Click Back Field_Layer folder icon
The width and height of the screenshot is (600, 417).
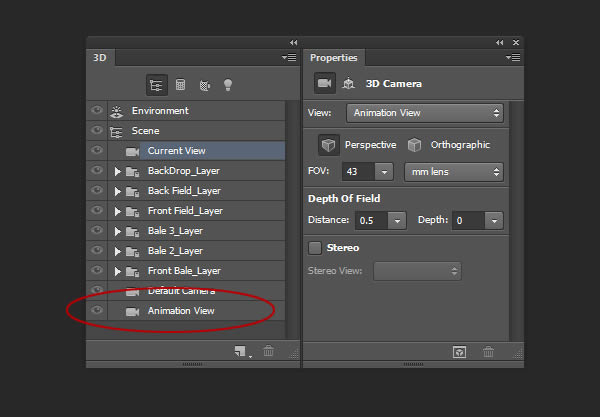coord(132,191)
